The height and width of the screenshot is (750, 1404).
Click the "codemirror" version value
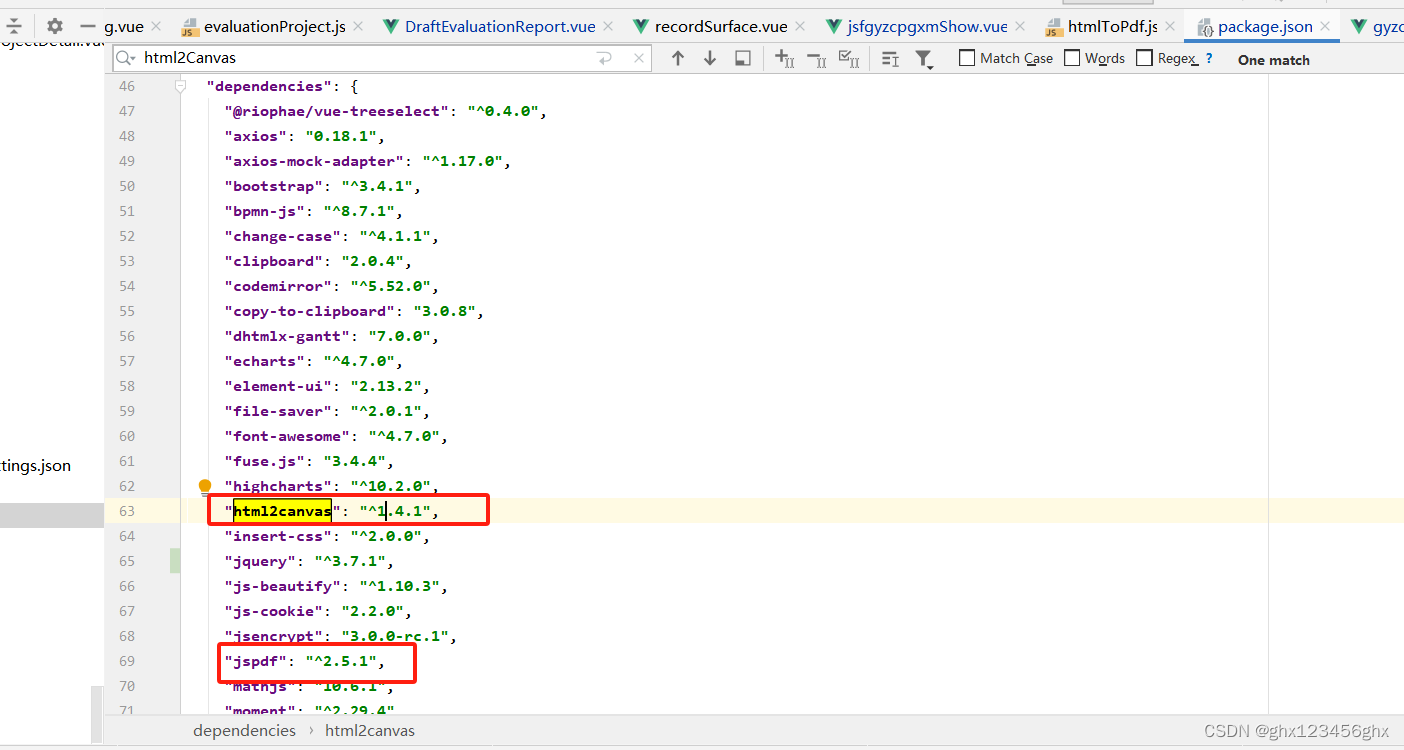[x=390, y=286]
